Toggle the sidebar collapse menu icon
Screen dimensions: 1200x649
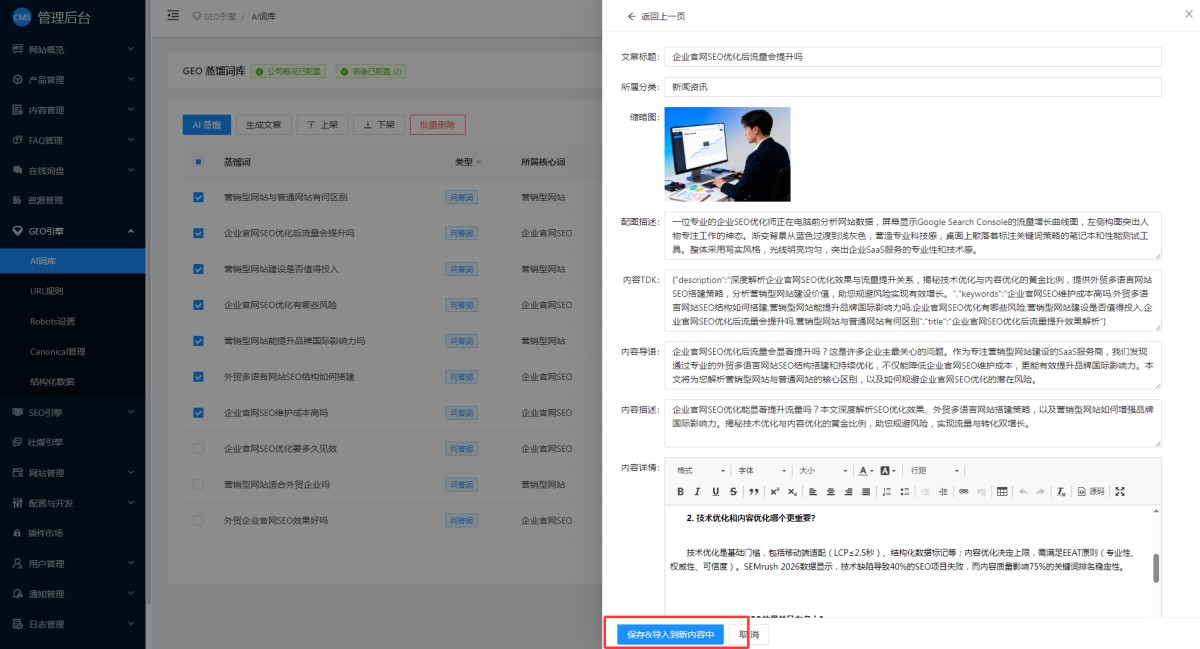coord(173,16)
